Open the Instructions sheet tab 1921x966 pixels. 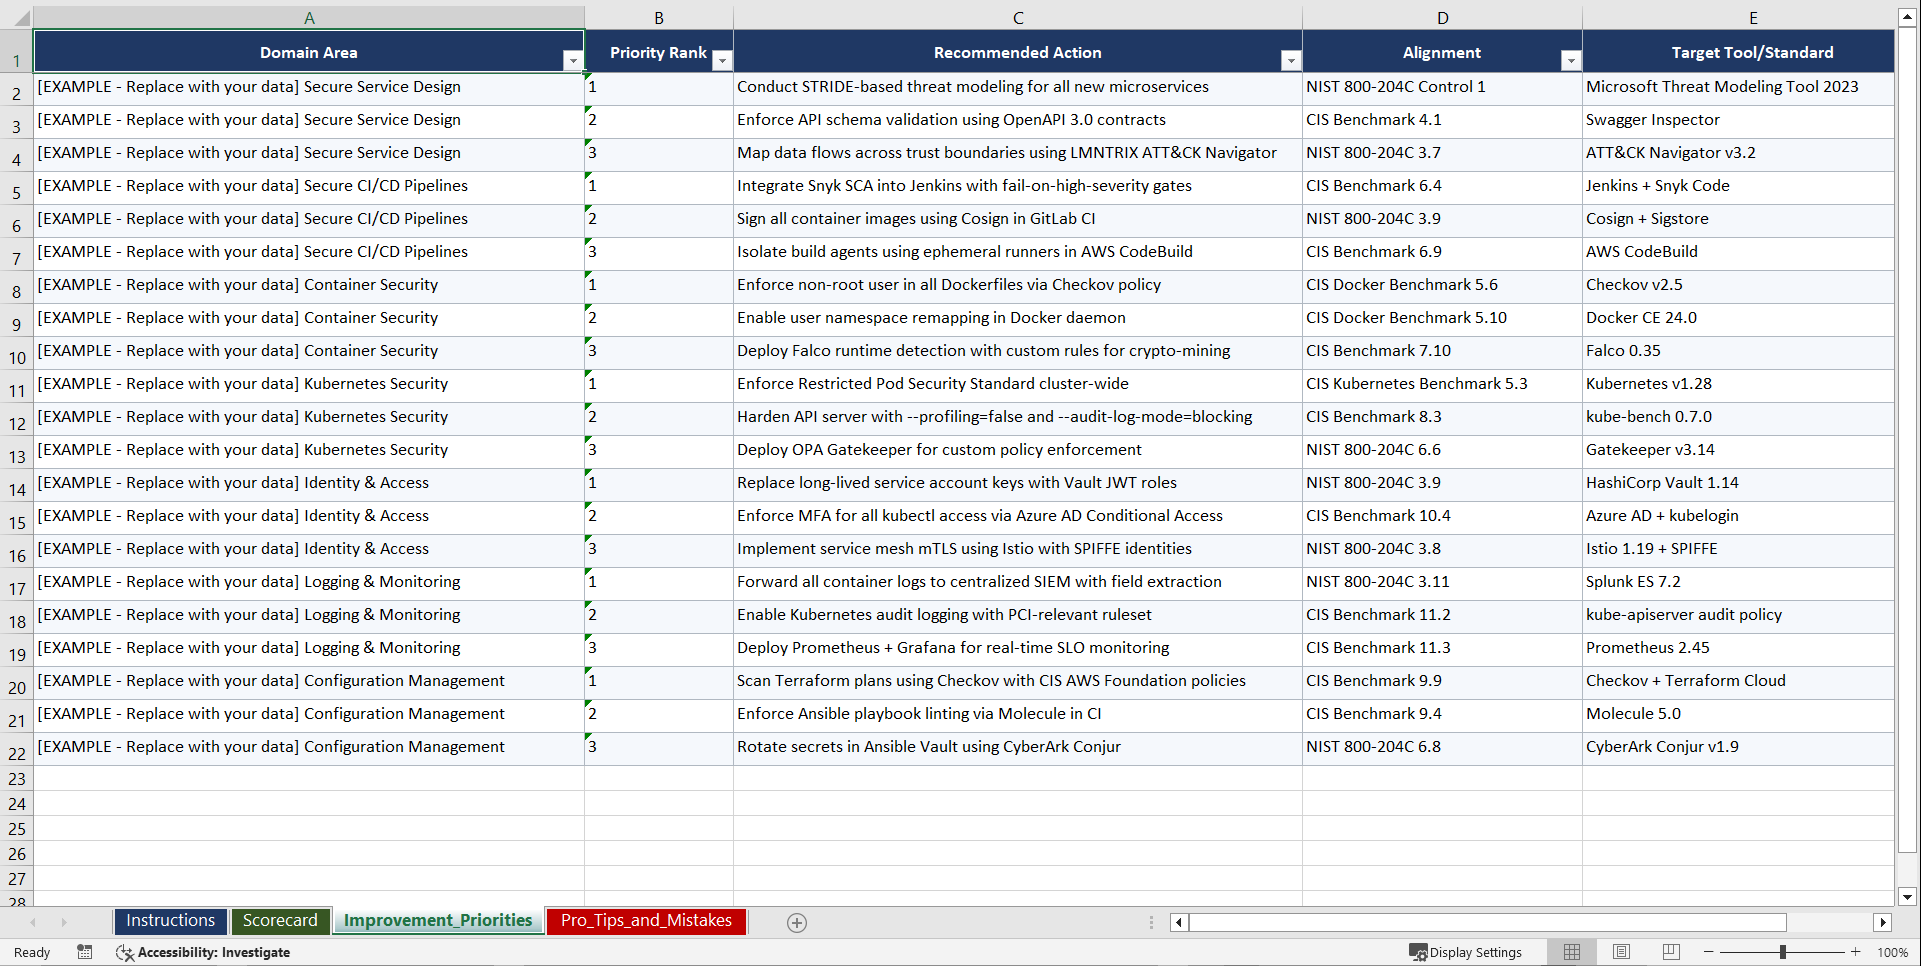(170, 921)
